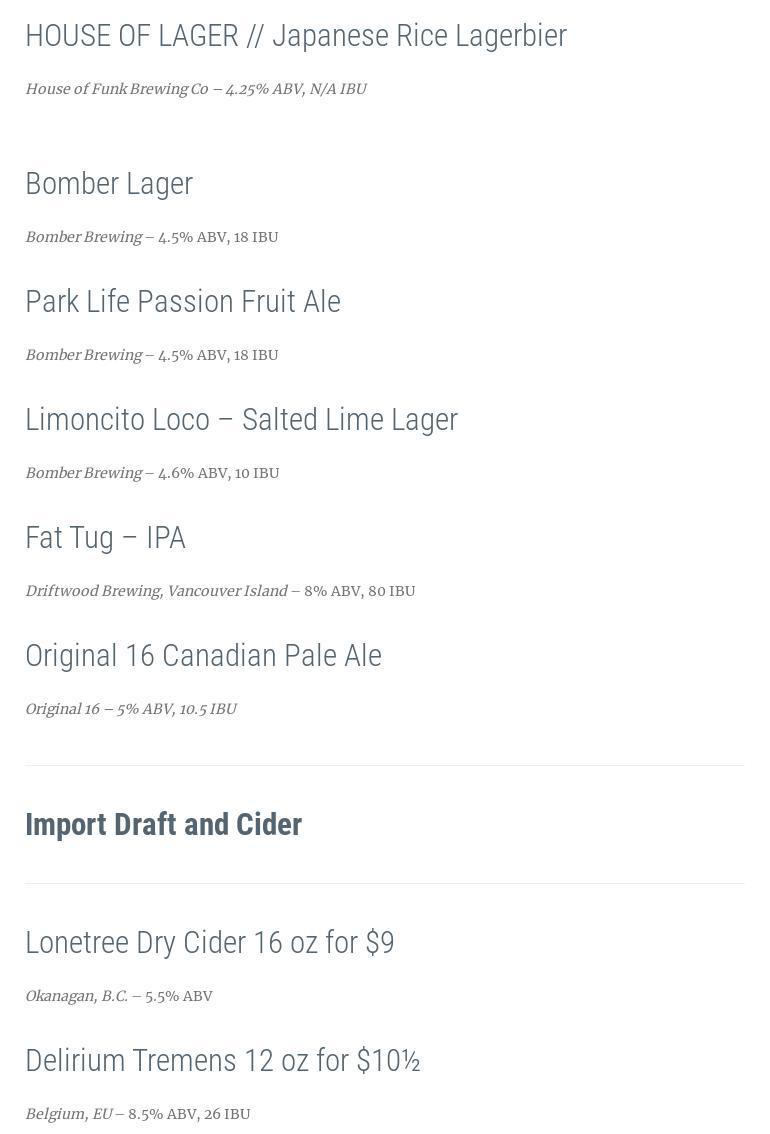Image resolution: width=770 pixels, height=1134 pixels.
Task: Select Lonetree Dry Cider 16 oz for $9
Action: click(x=210, y=943)
